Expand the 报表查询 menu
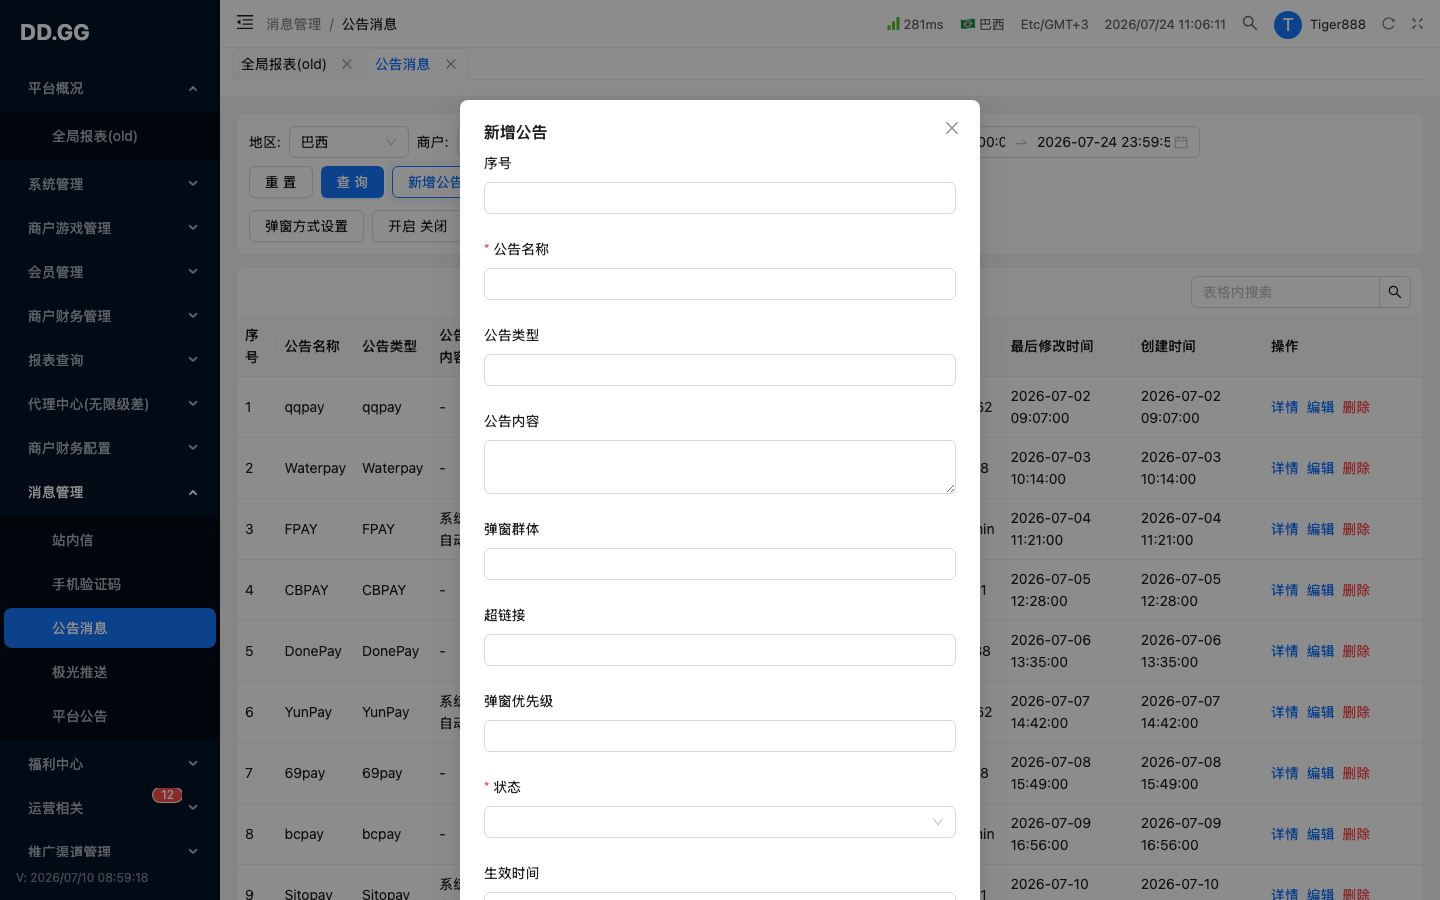The image size is (1440, 900). tap(110, 360)
